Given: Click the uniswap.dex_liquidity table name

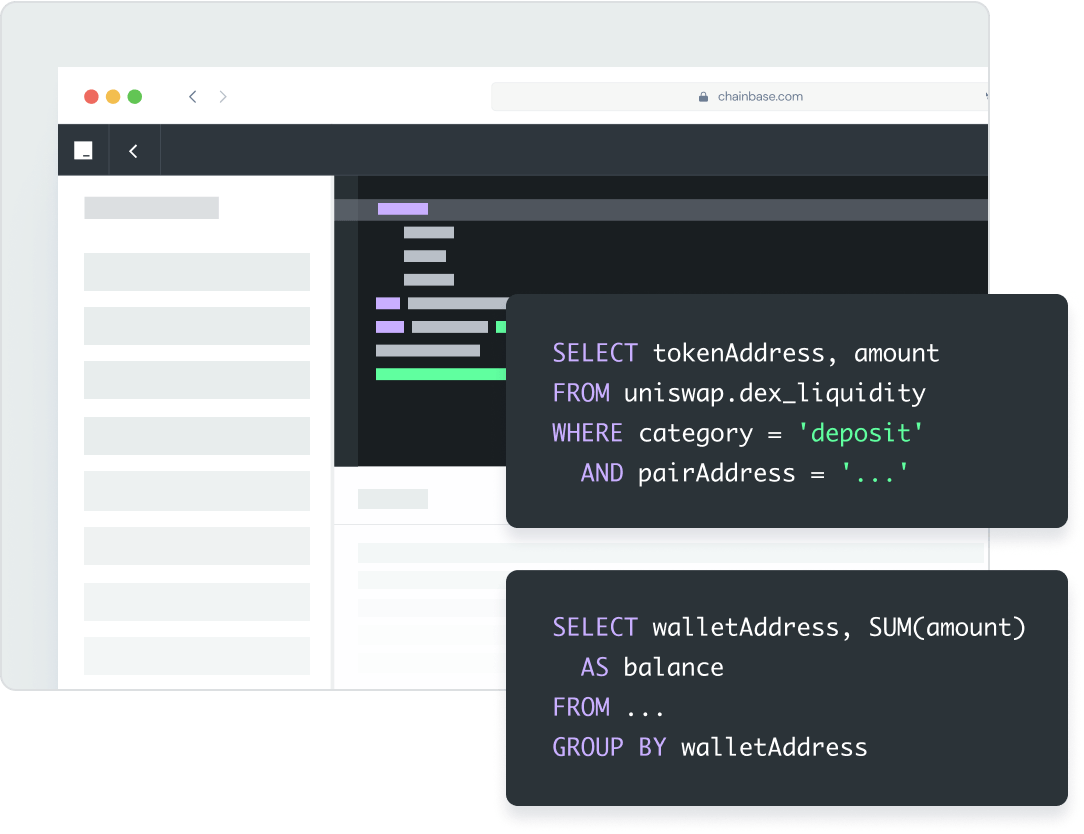Looking at the screenshot, I should click(x=775, y=393).
